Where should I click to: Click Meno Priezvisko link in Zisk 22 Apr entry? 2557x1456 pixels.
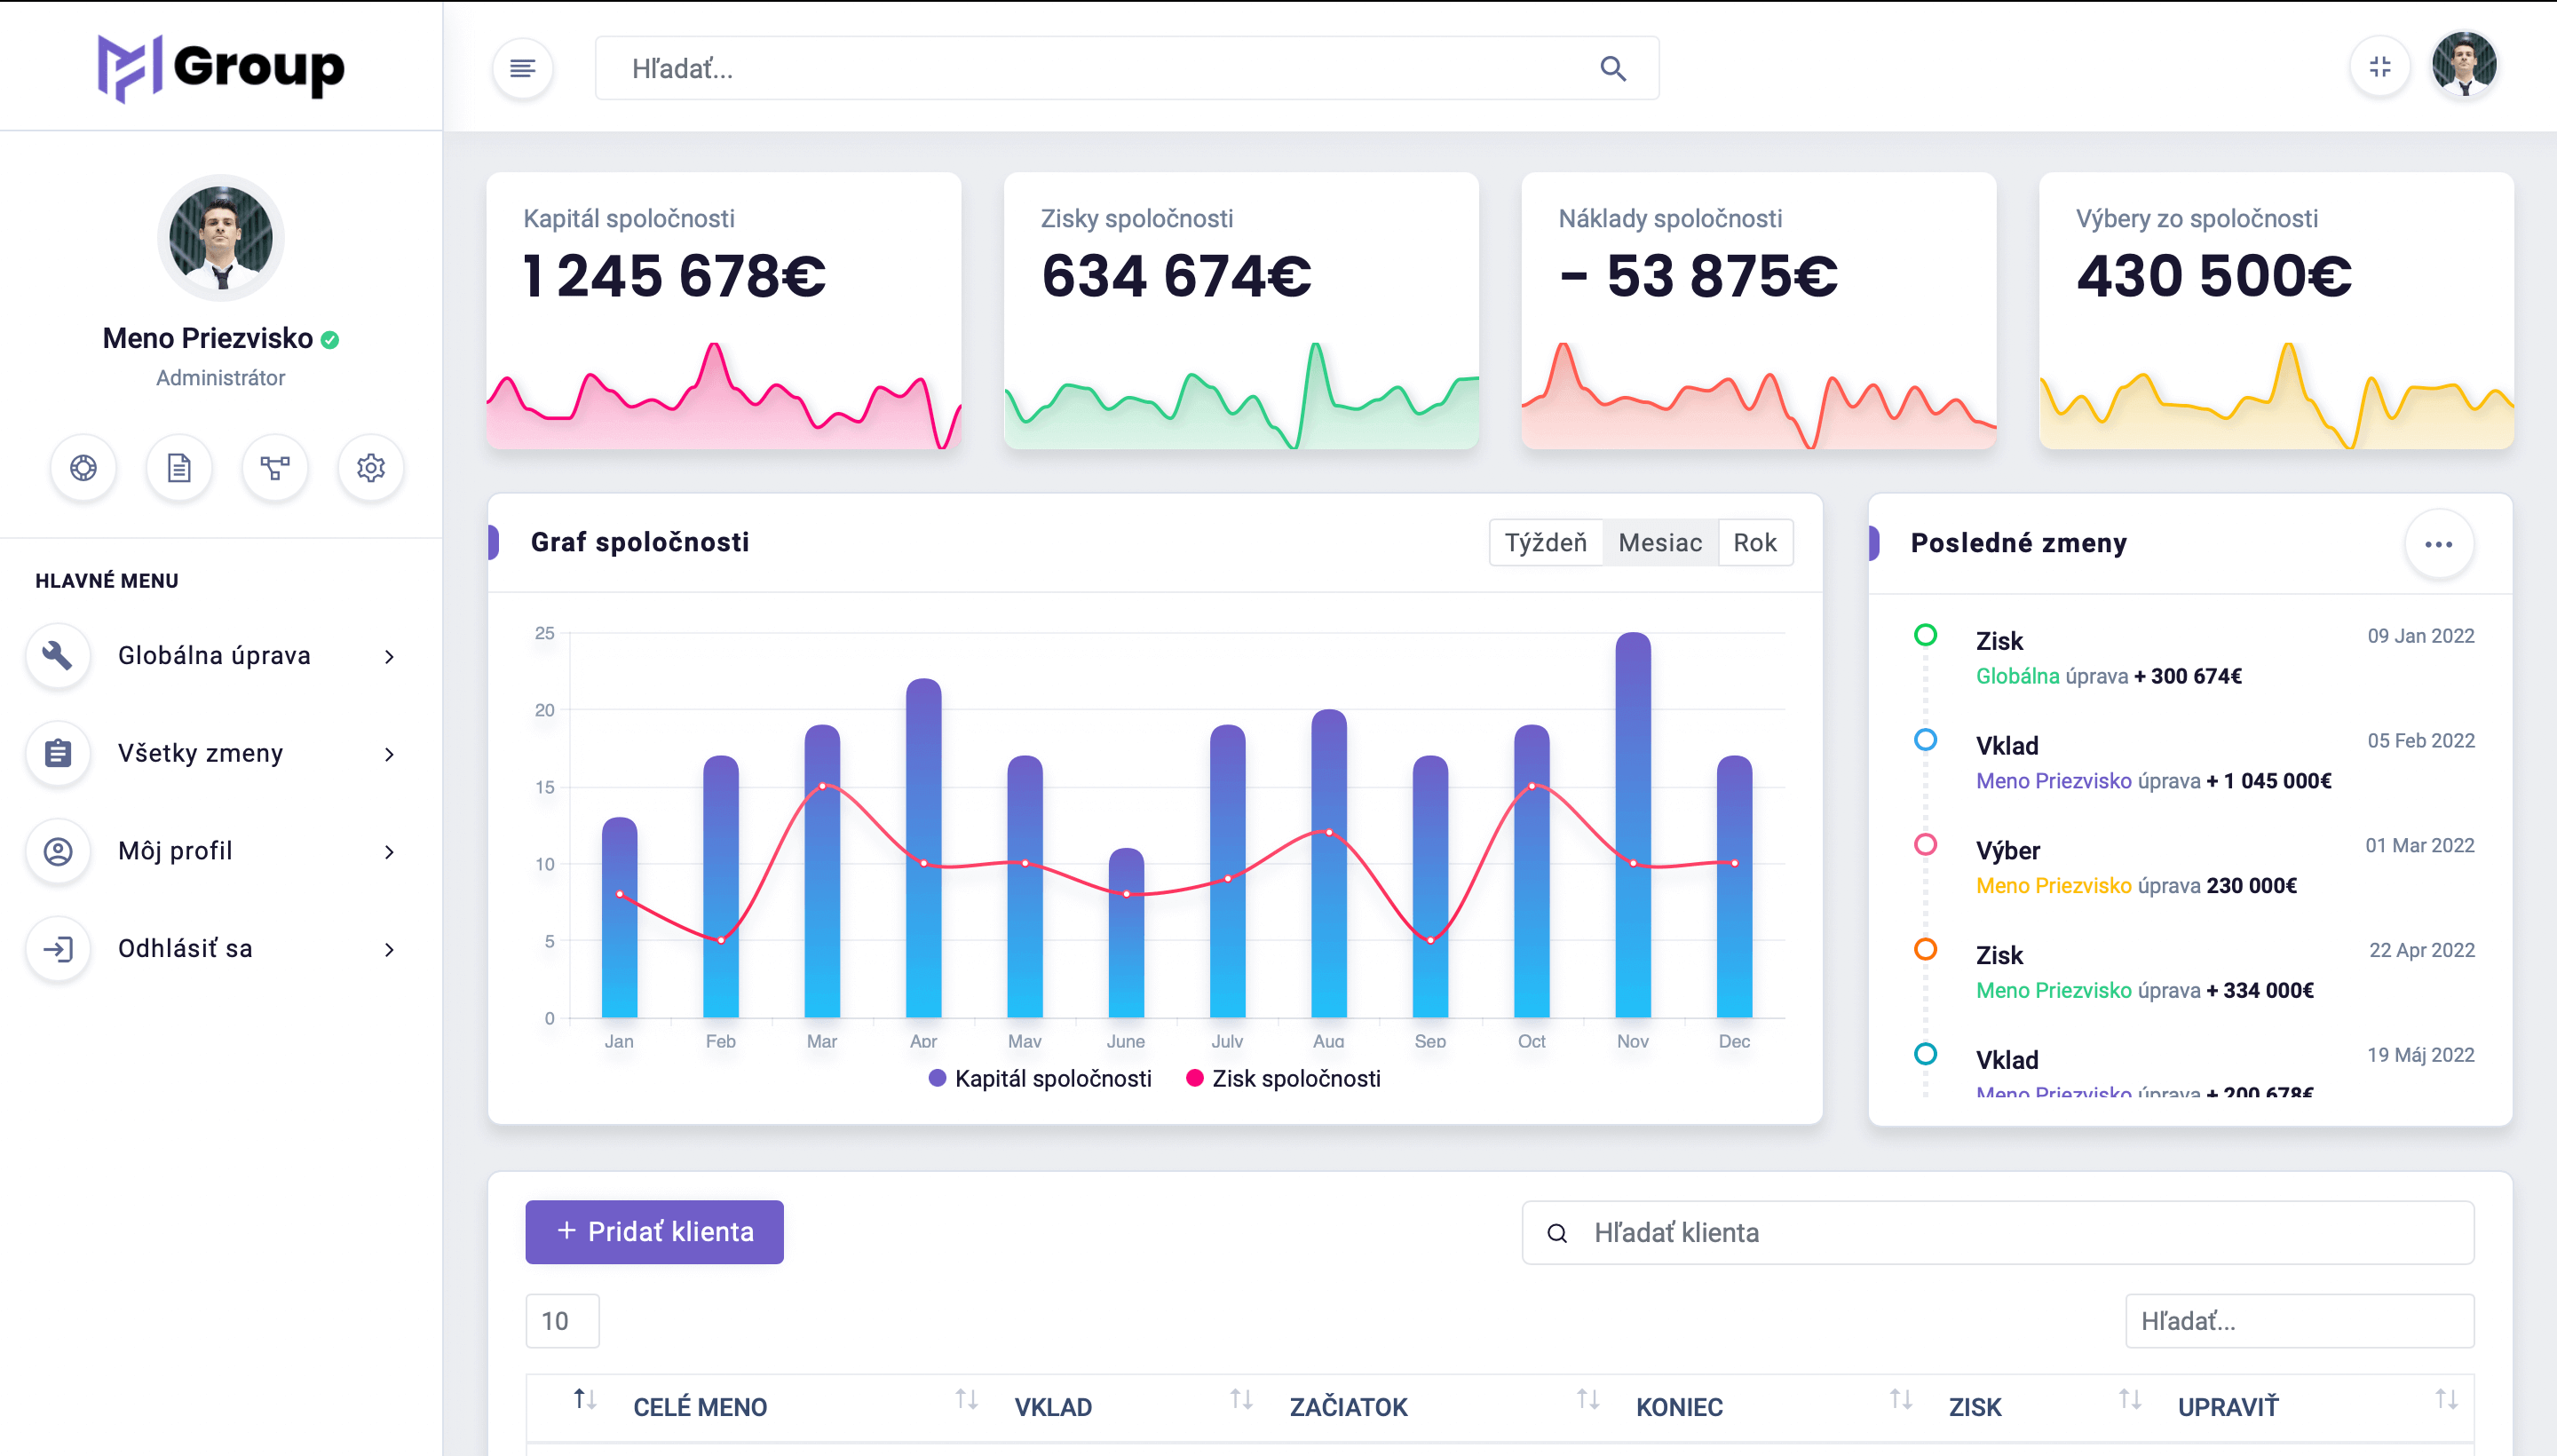pyautogui.click(x=2053, y=991)
